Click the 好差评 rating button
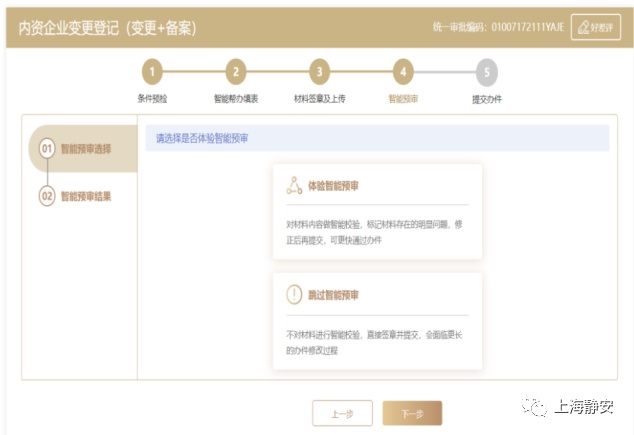This screenshot has width=634, height=435. 596,27
